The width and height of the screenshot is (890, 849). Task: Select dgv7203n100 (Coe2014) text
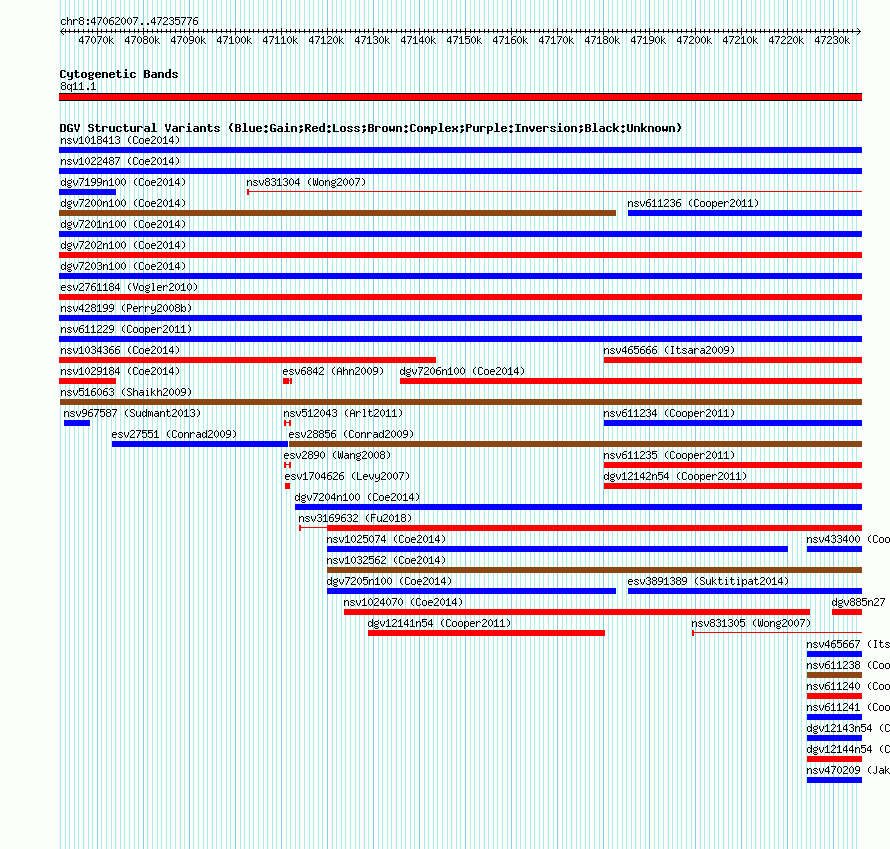pyautogui.click(x=123, y=266)
